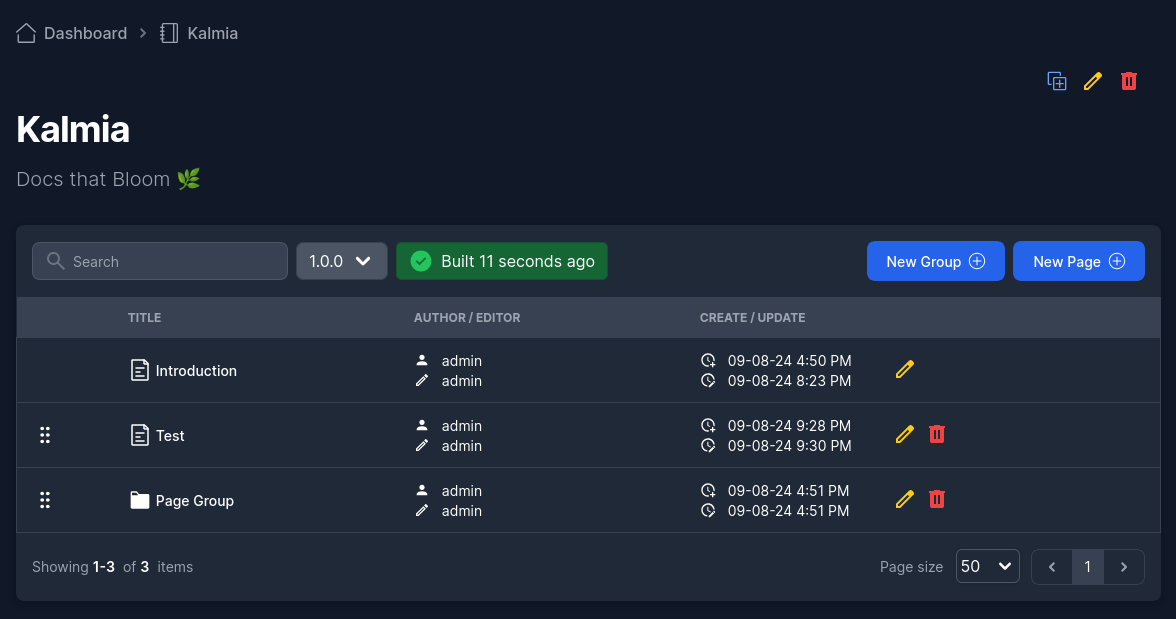Go to the previous page with left chevron
Screen dimensions: 1176x619
[x=1052, y=567]
